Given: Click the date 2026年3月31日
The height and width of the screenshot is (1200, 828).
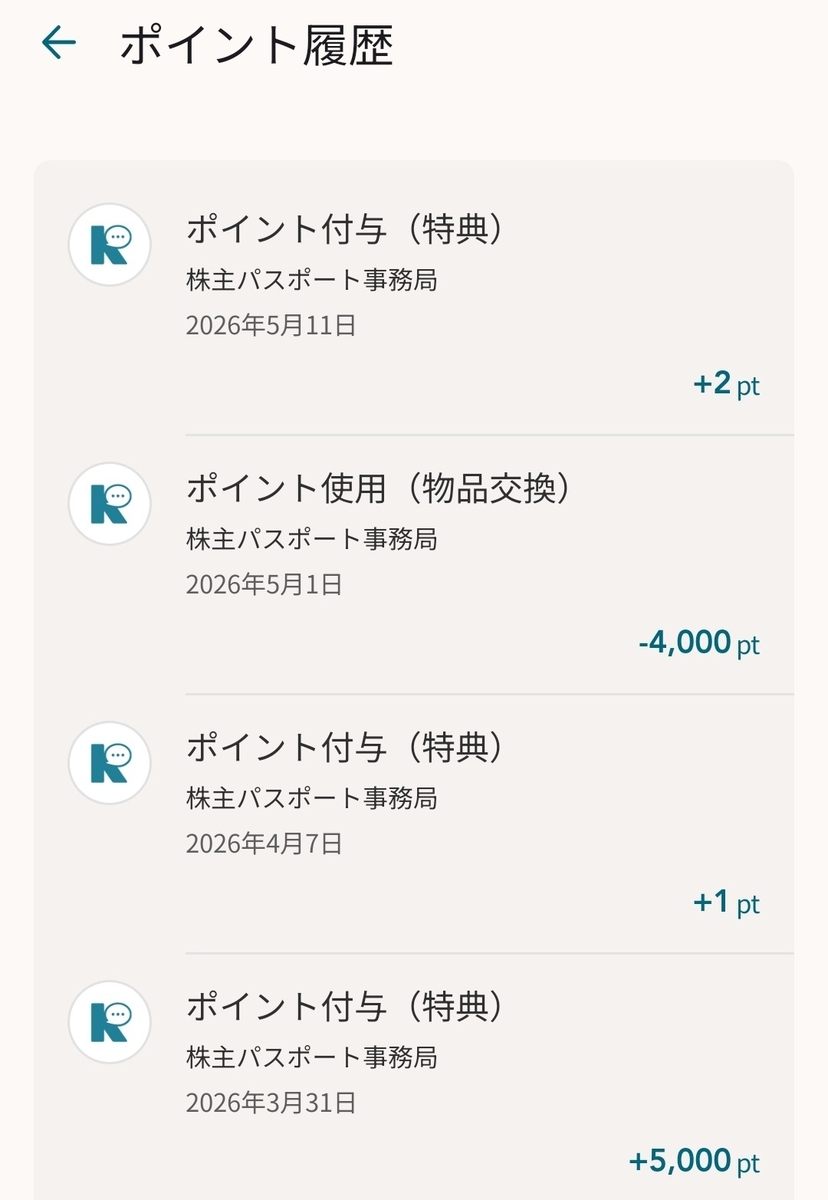Looking at the screenshot, I should [x=271, y=1103].
